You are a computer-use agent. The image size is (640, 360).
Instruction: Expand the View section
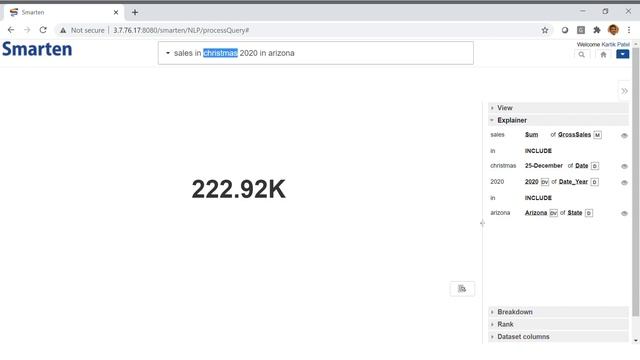point(558,108)
